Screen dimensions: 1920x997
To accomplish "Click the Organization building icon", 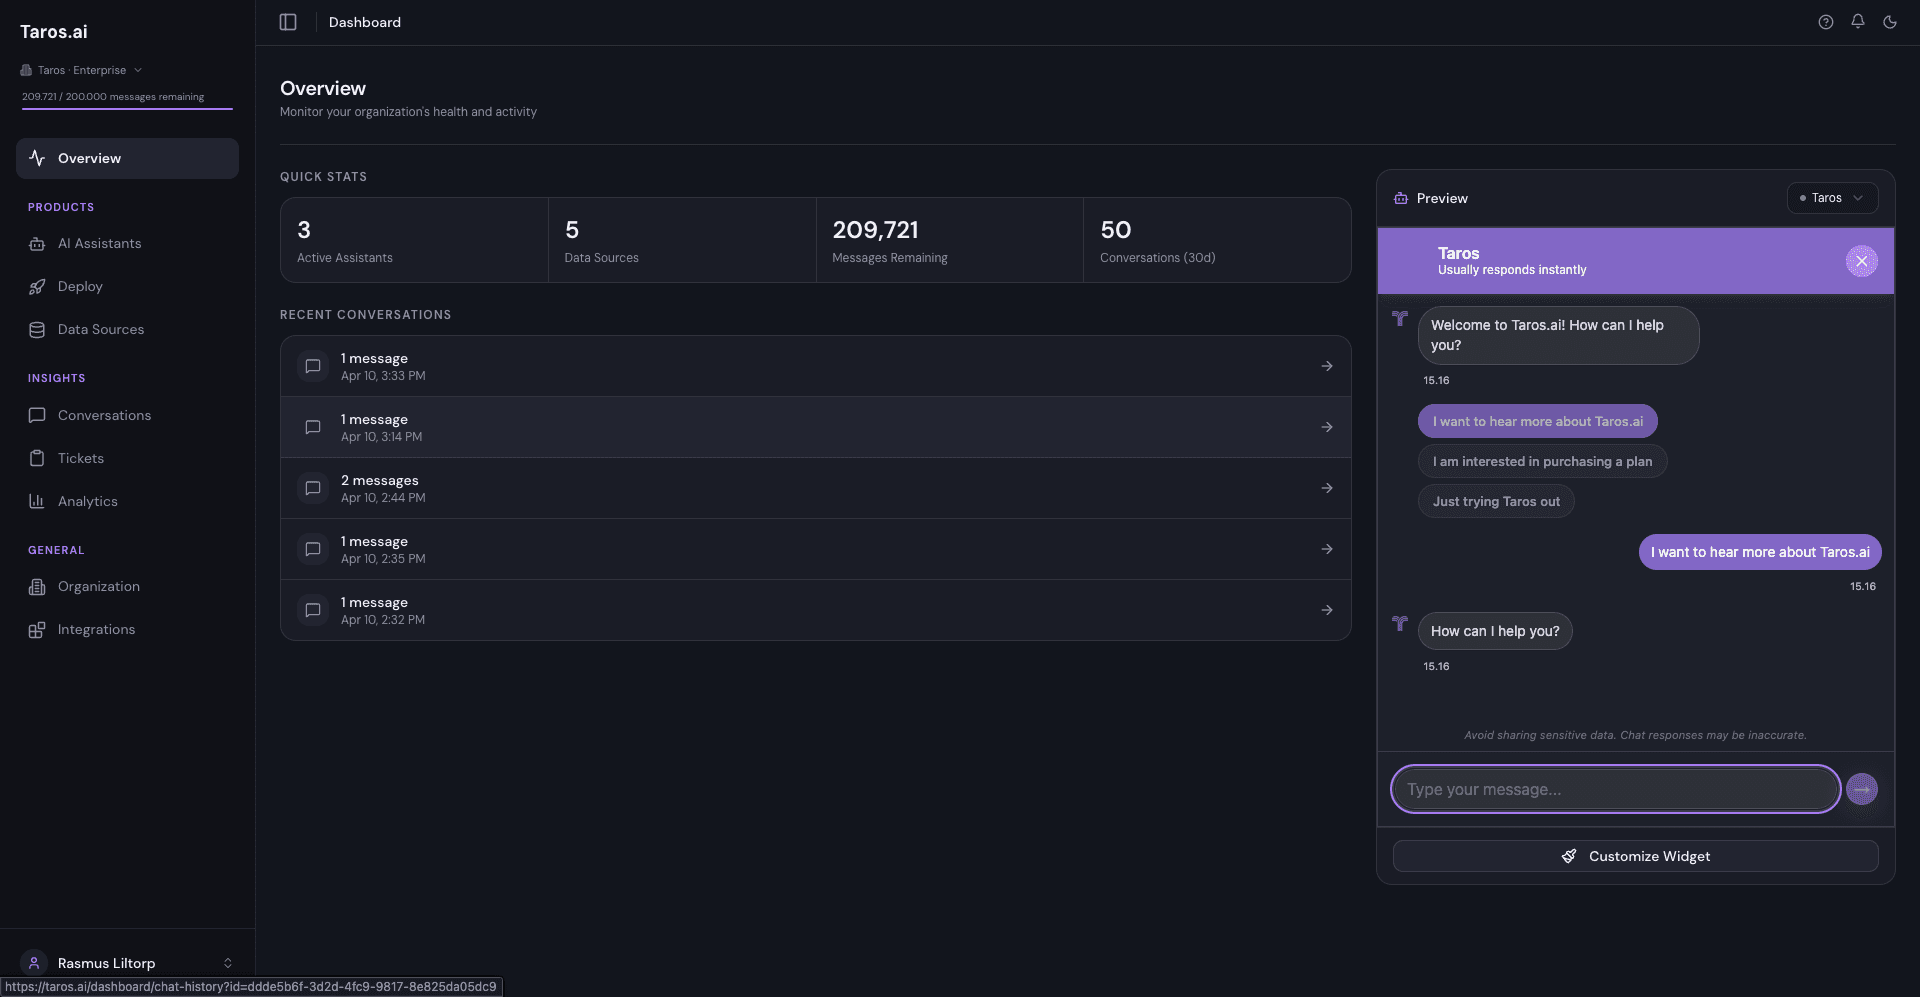I will 37,587.
